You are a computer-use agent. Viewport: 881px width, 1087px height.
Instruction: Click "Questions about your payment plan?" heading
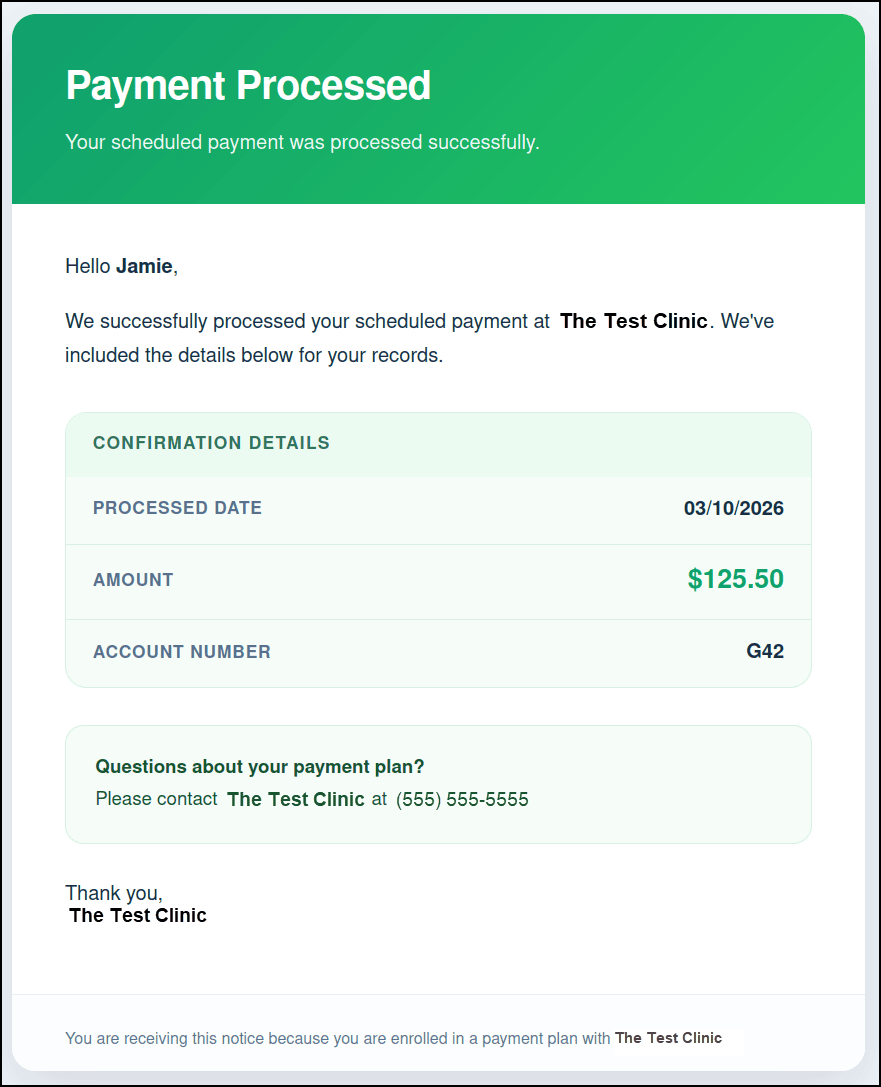point(260,767)
